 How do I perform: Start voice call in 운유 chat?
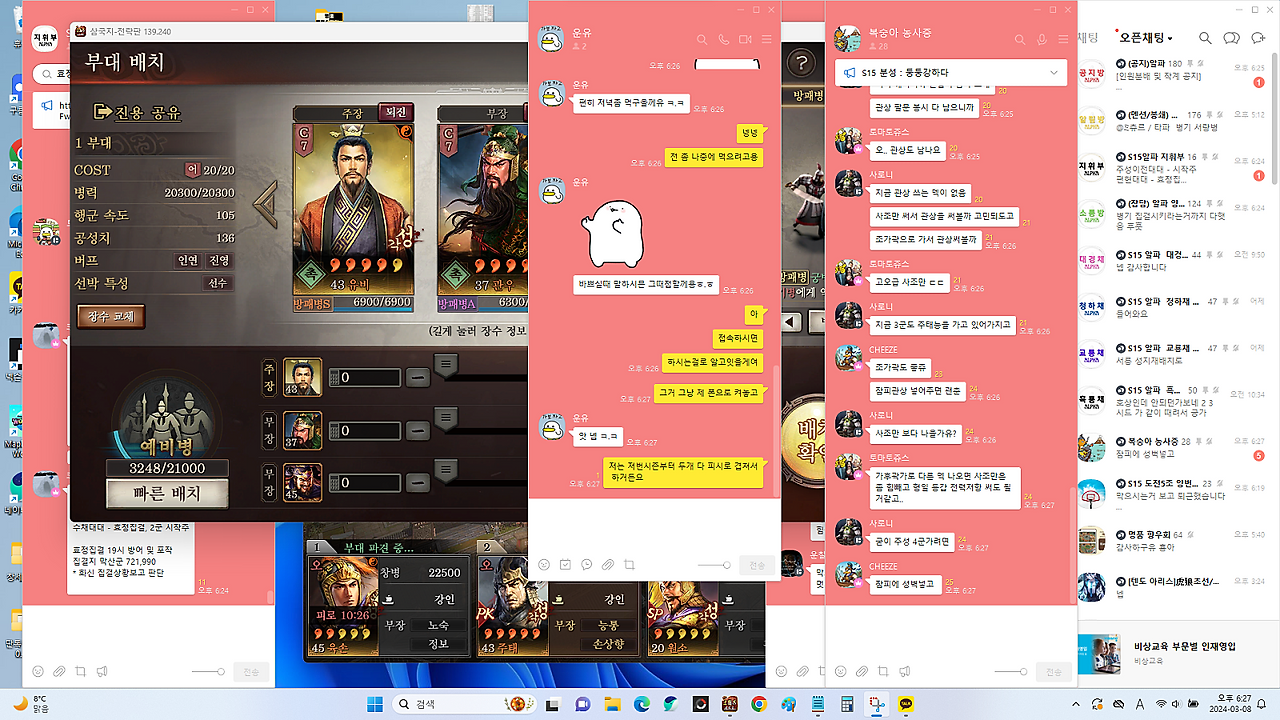coord(724,39)
